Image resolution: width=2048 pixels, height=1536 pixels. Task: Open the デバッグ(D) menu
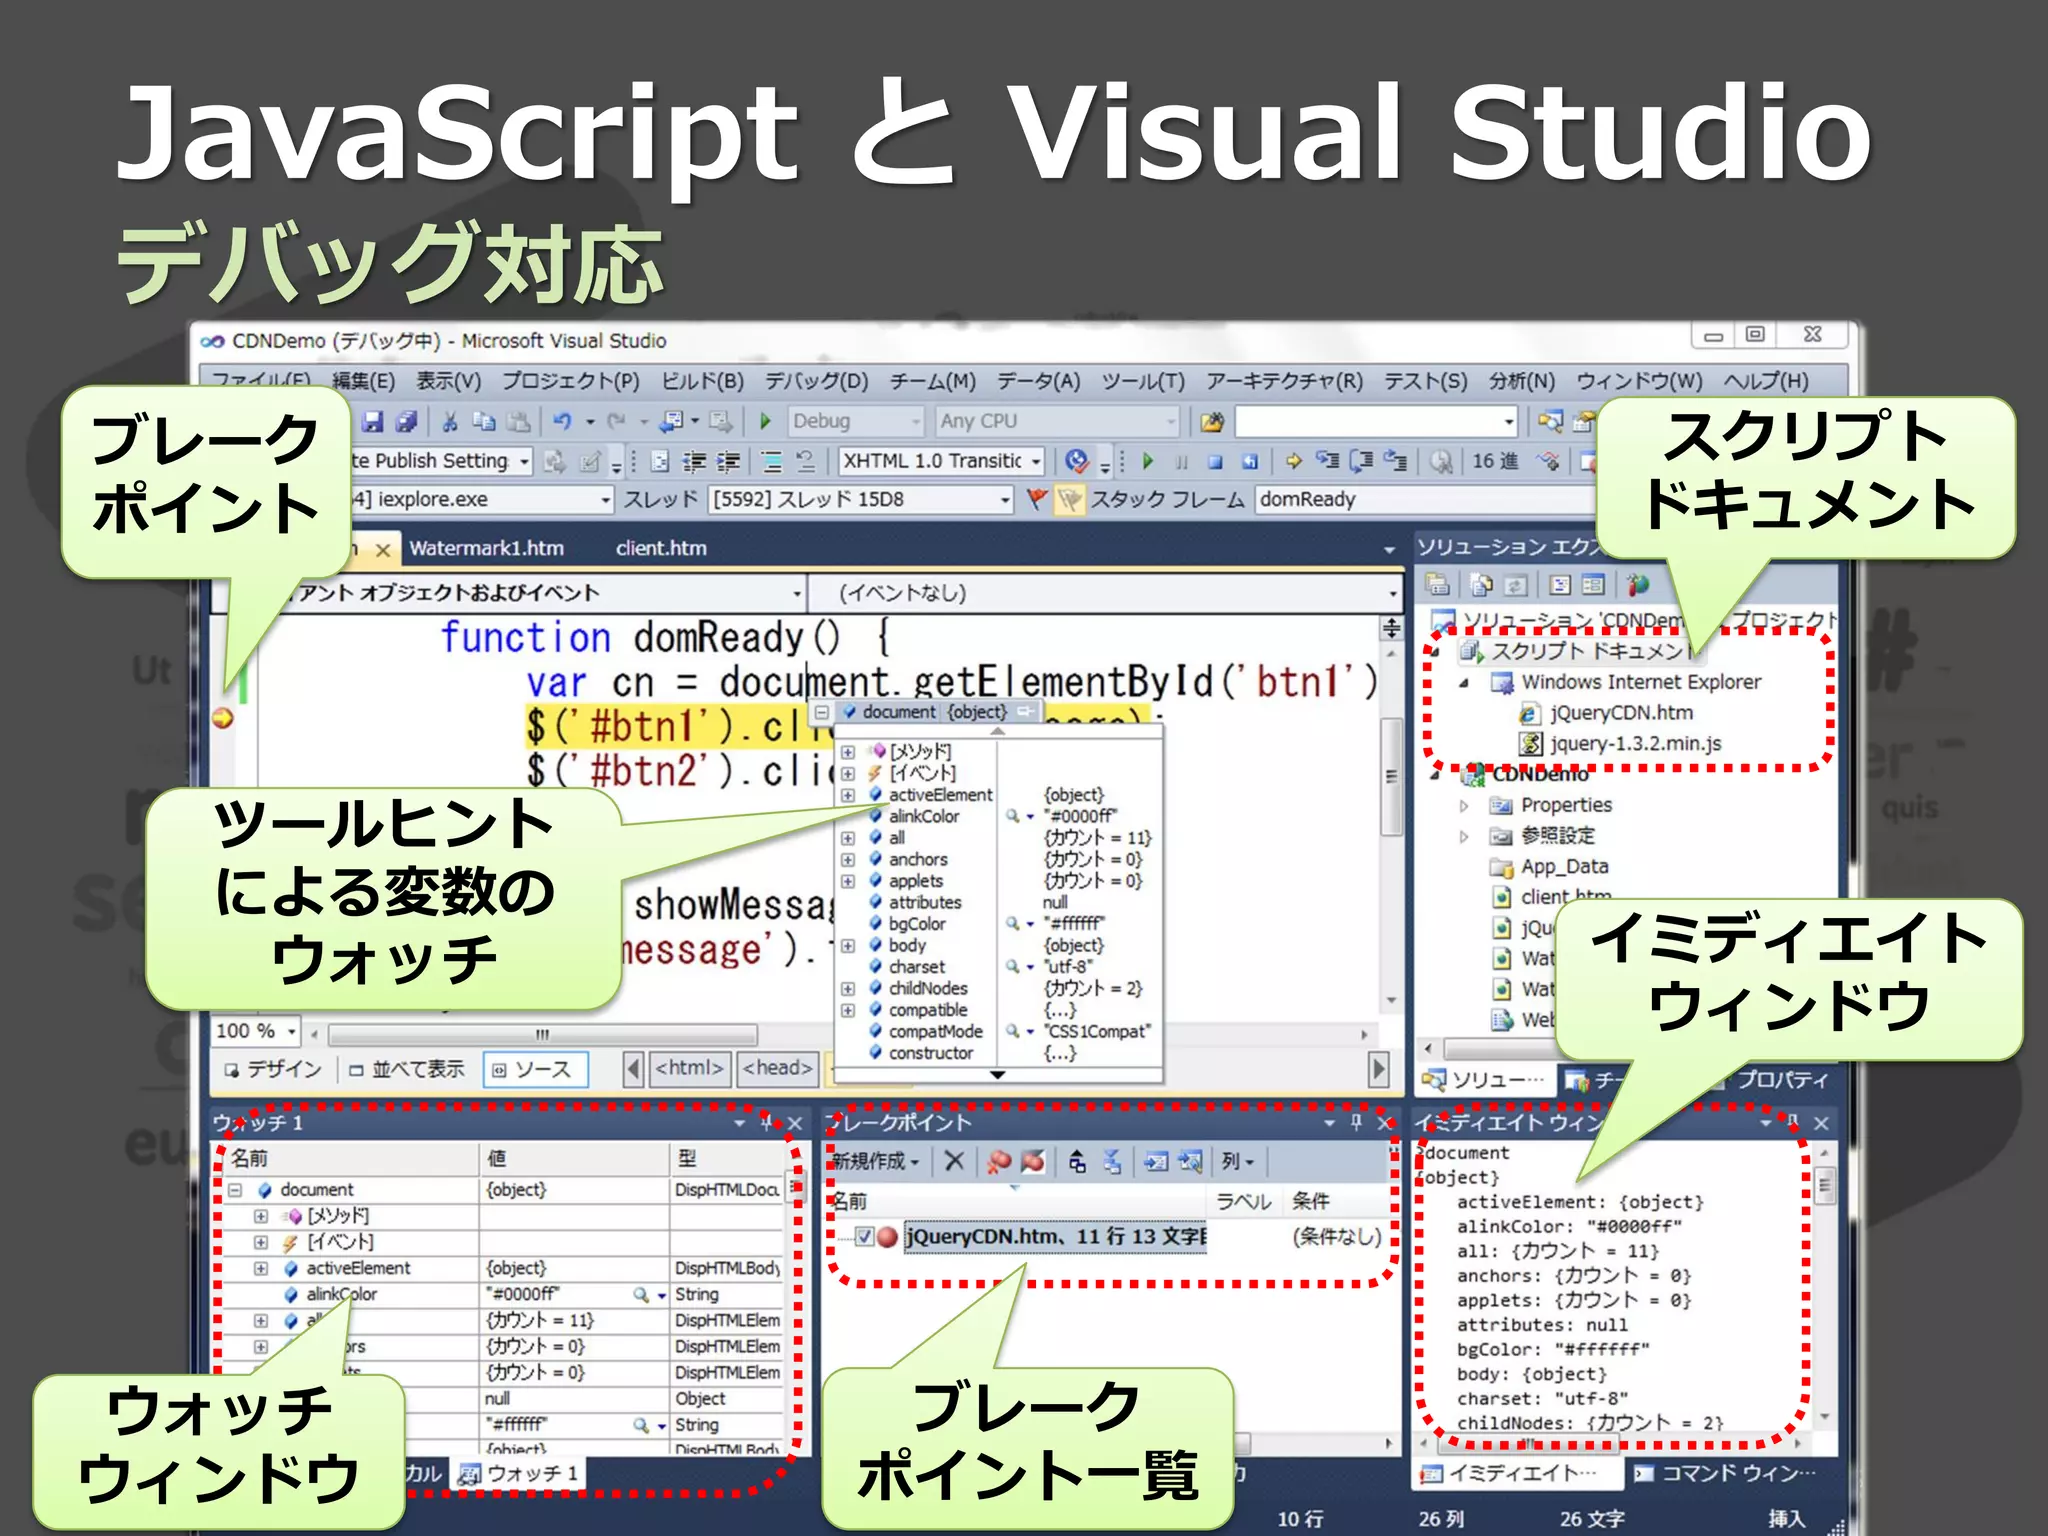click(x=816, y=381)
